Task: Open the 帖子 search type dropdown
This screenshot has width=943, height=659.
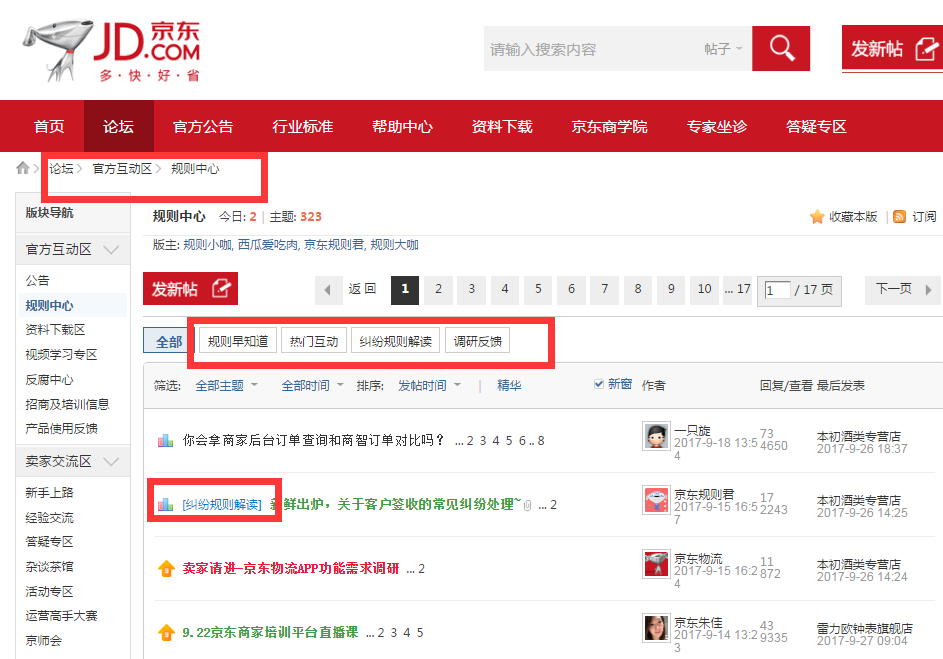Action: (x=723, y=49)
